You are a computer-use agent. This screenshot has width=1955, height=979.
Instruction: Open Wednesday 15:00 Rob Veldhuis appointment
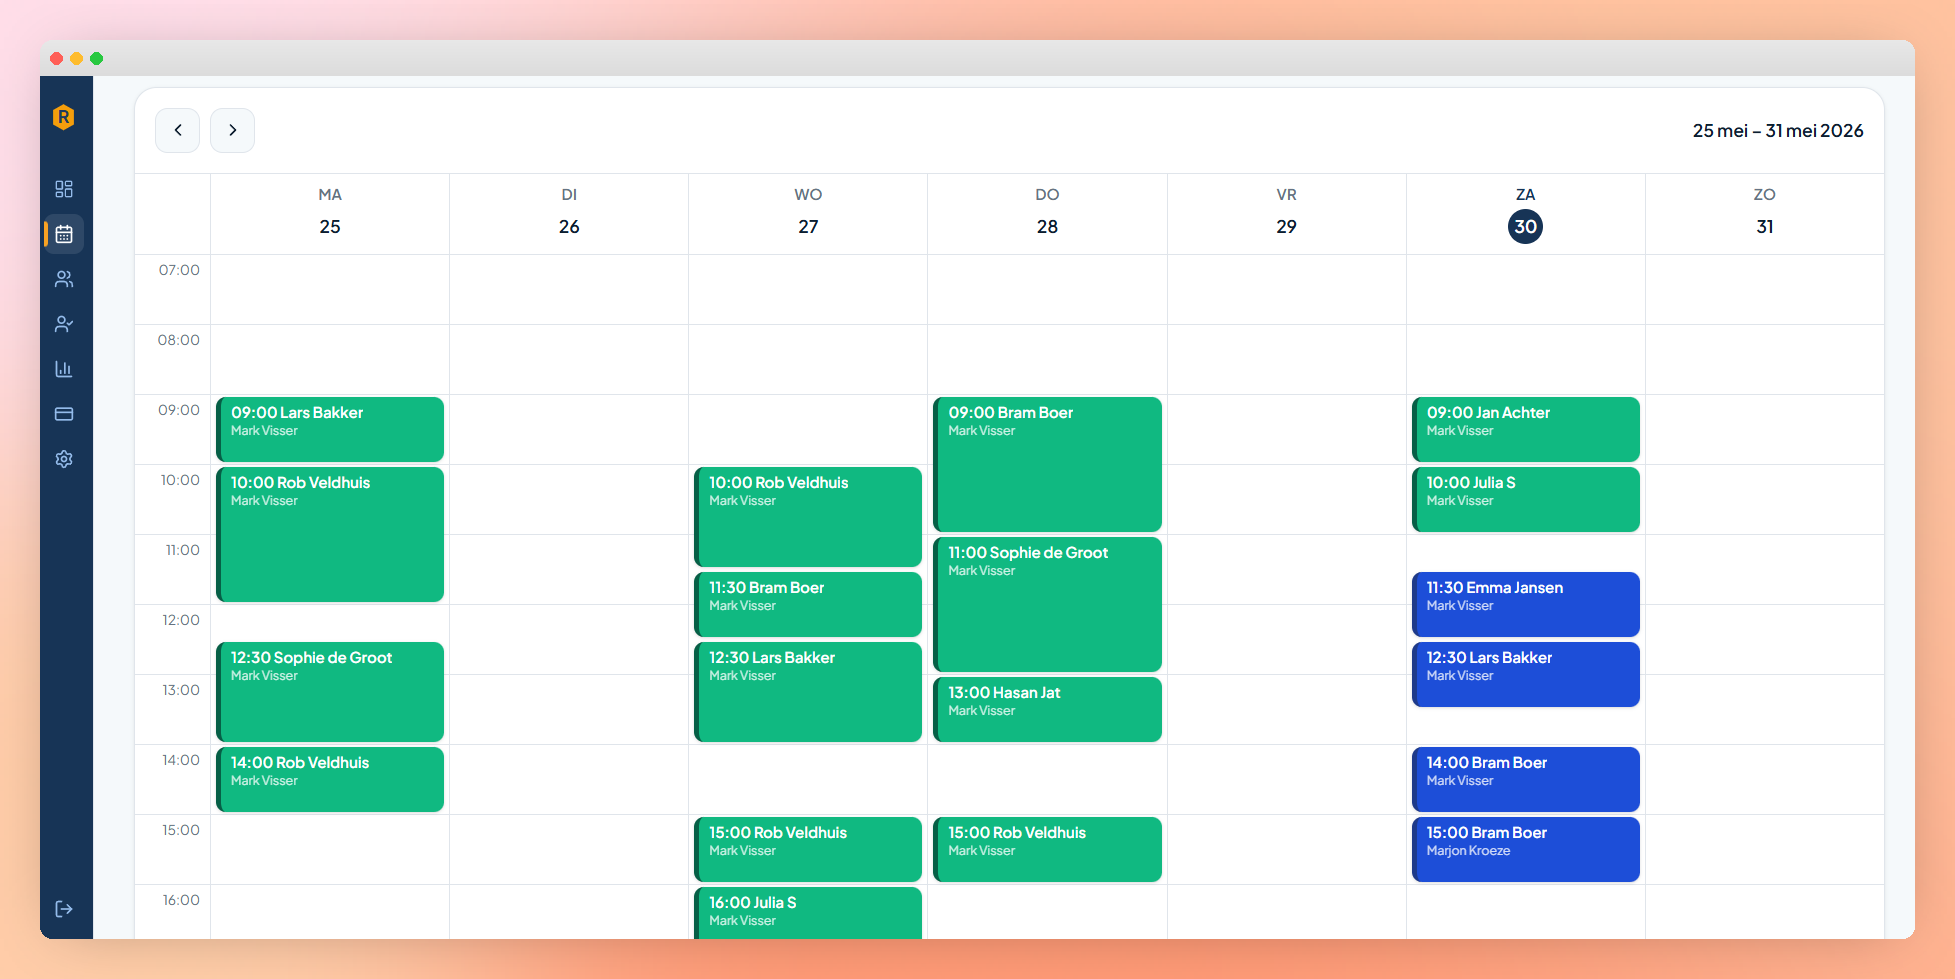tap(808, 849)
